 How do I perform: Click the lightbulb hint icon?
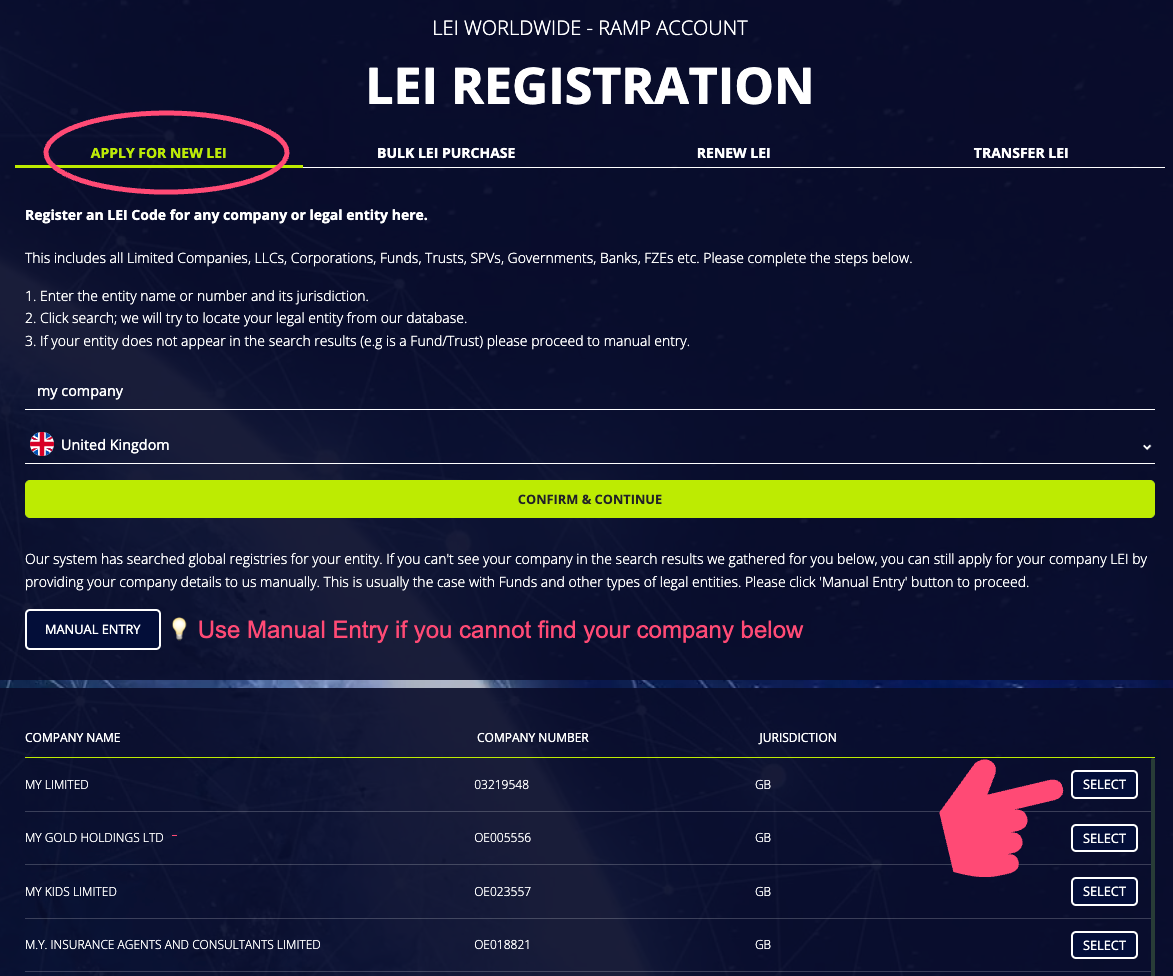pyautogui.click(x=179, y=629)
